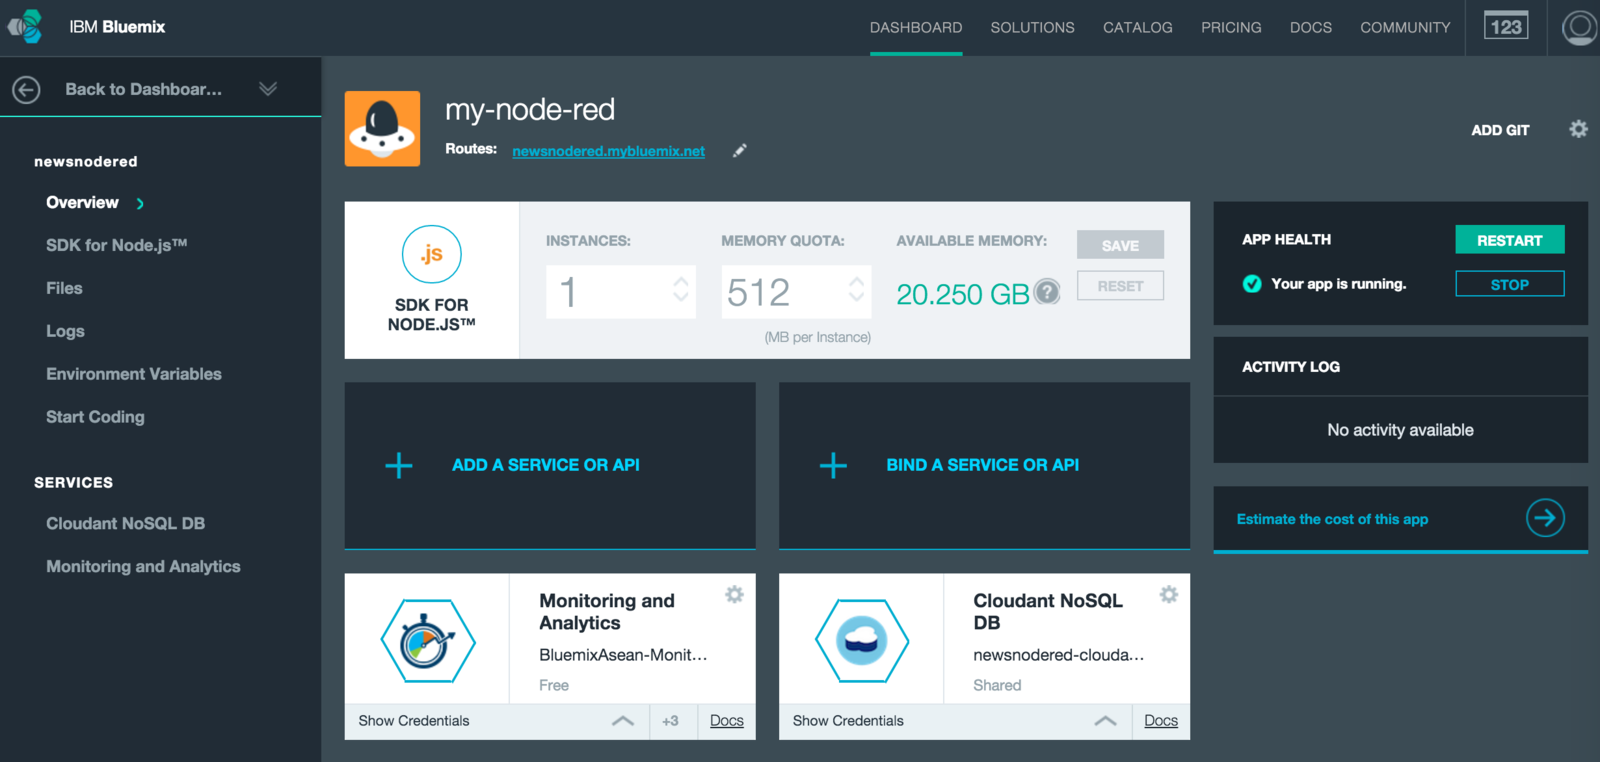This screenshot has height=762, width=1600.
Task: Open the DASHBOARD tab
Action: click(916, 28)
